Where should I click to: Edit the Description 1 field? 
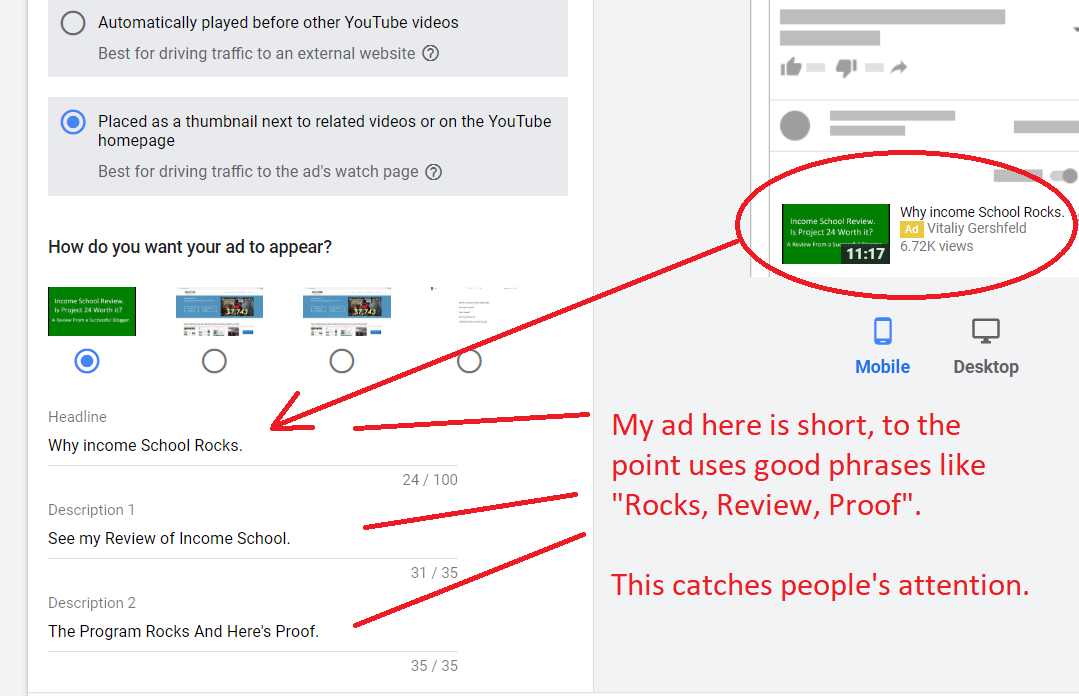pos(253,538)
